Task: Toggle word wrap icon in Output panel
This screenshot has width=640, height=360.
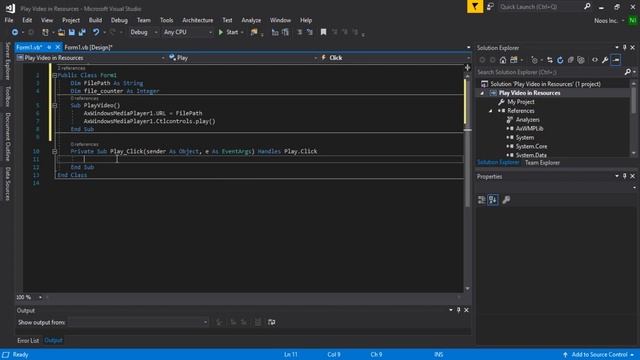Action: (271, 322)
